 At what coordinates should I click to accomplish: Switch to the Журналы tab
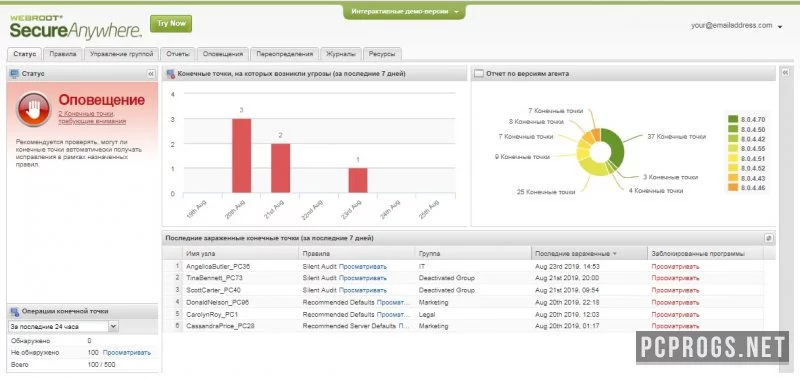point(341,54)
